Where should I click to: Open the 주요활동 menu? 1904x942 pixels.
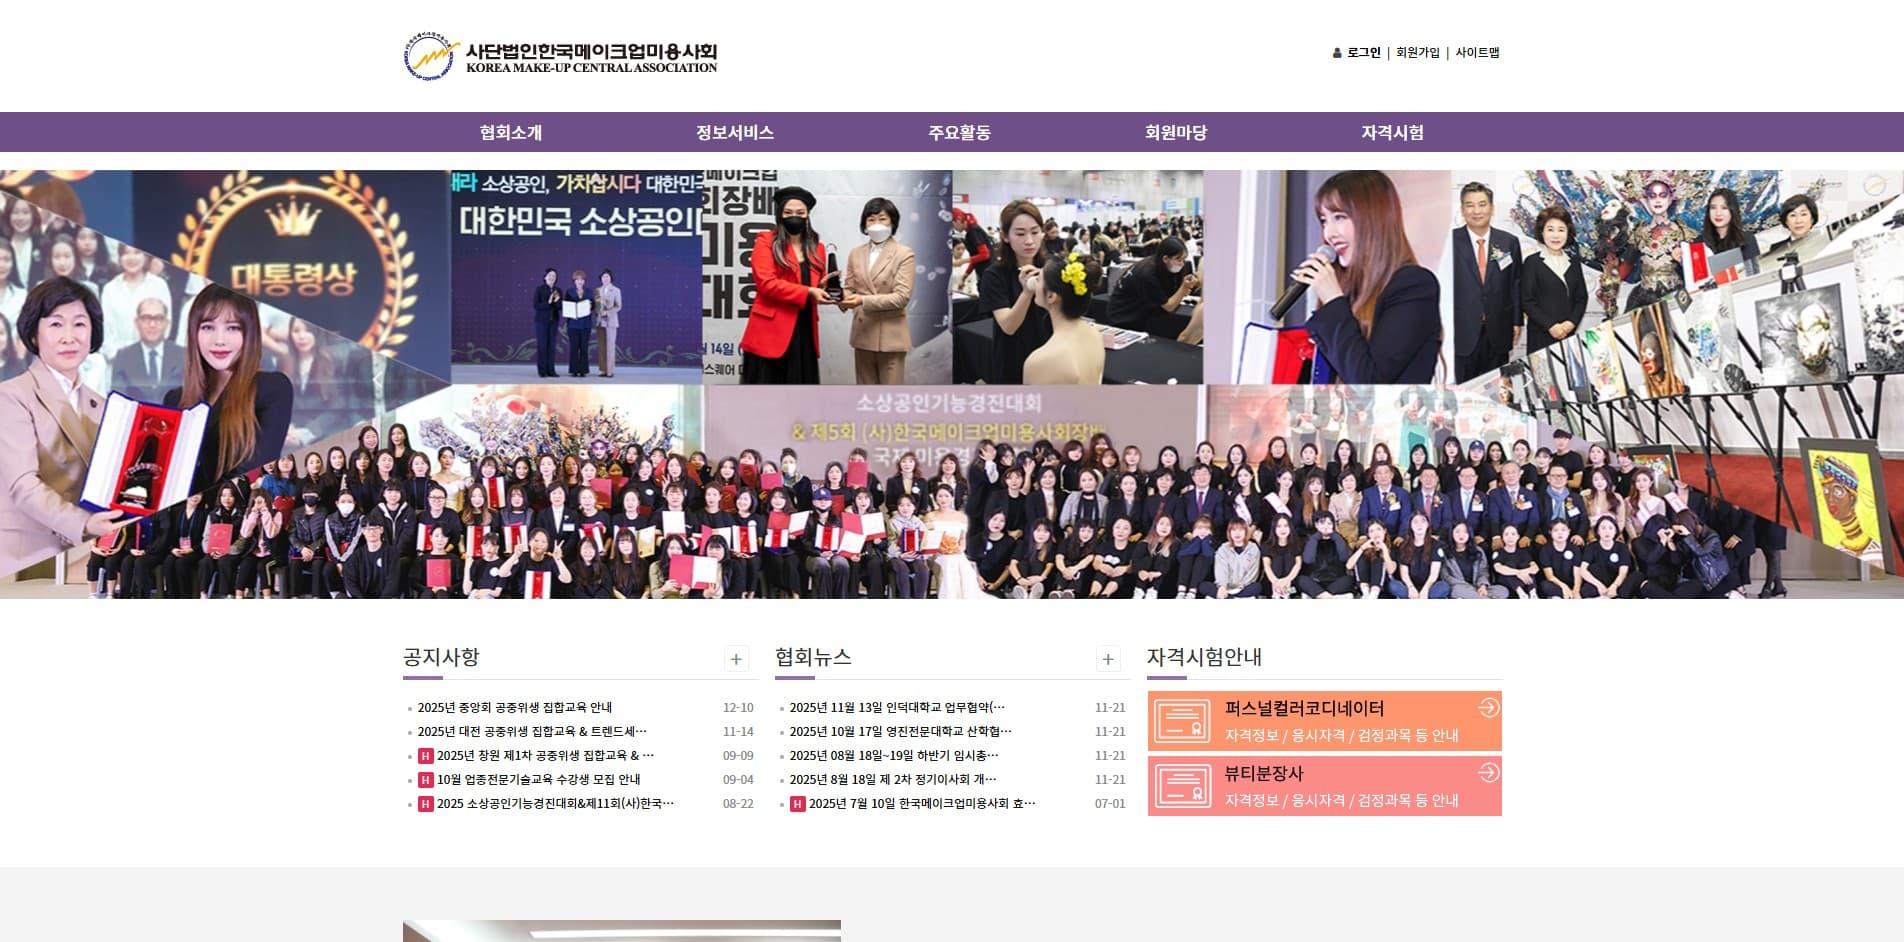click(x=959, y=132)
